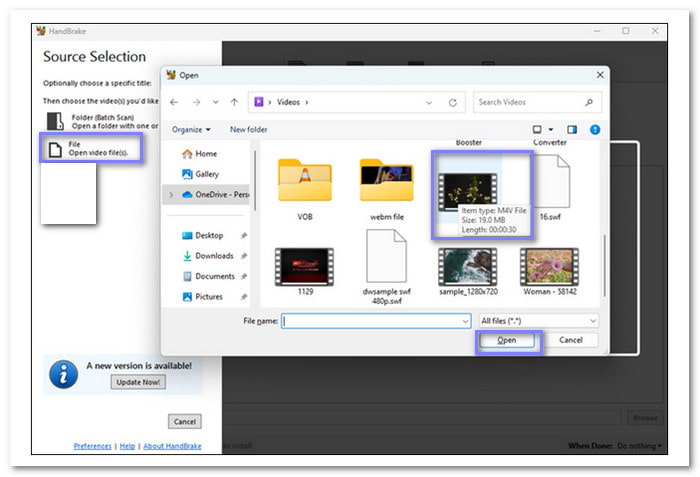Open the Preferences link
Screen dimensions: 700x477
[x=92, y=446]
